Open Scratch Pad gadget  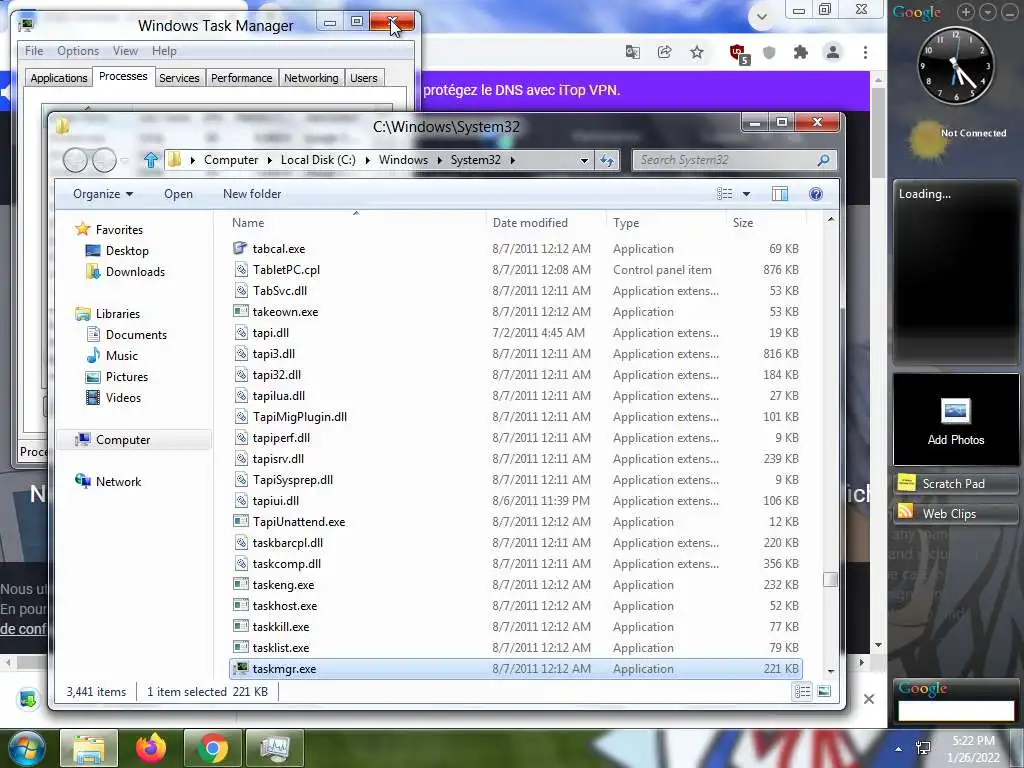pos(955,483)
